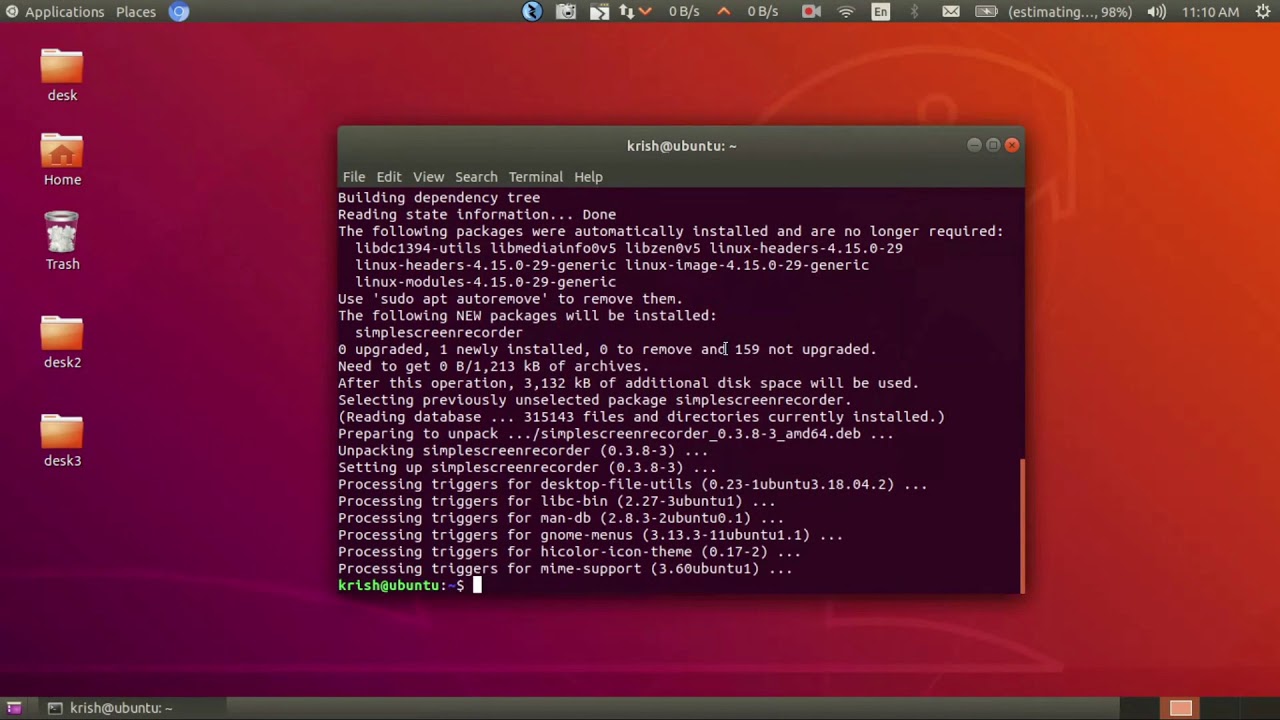Click the Applications menu logo icon
The image size is (1280, 720).
pyautogui.click(x=12, y=12)
